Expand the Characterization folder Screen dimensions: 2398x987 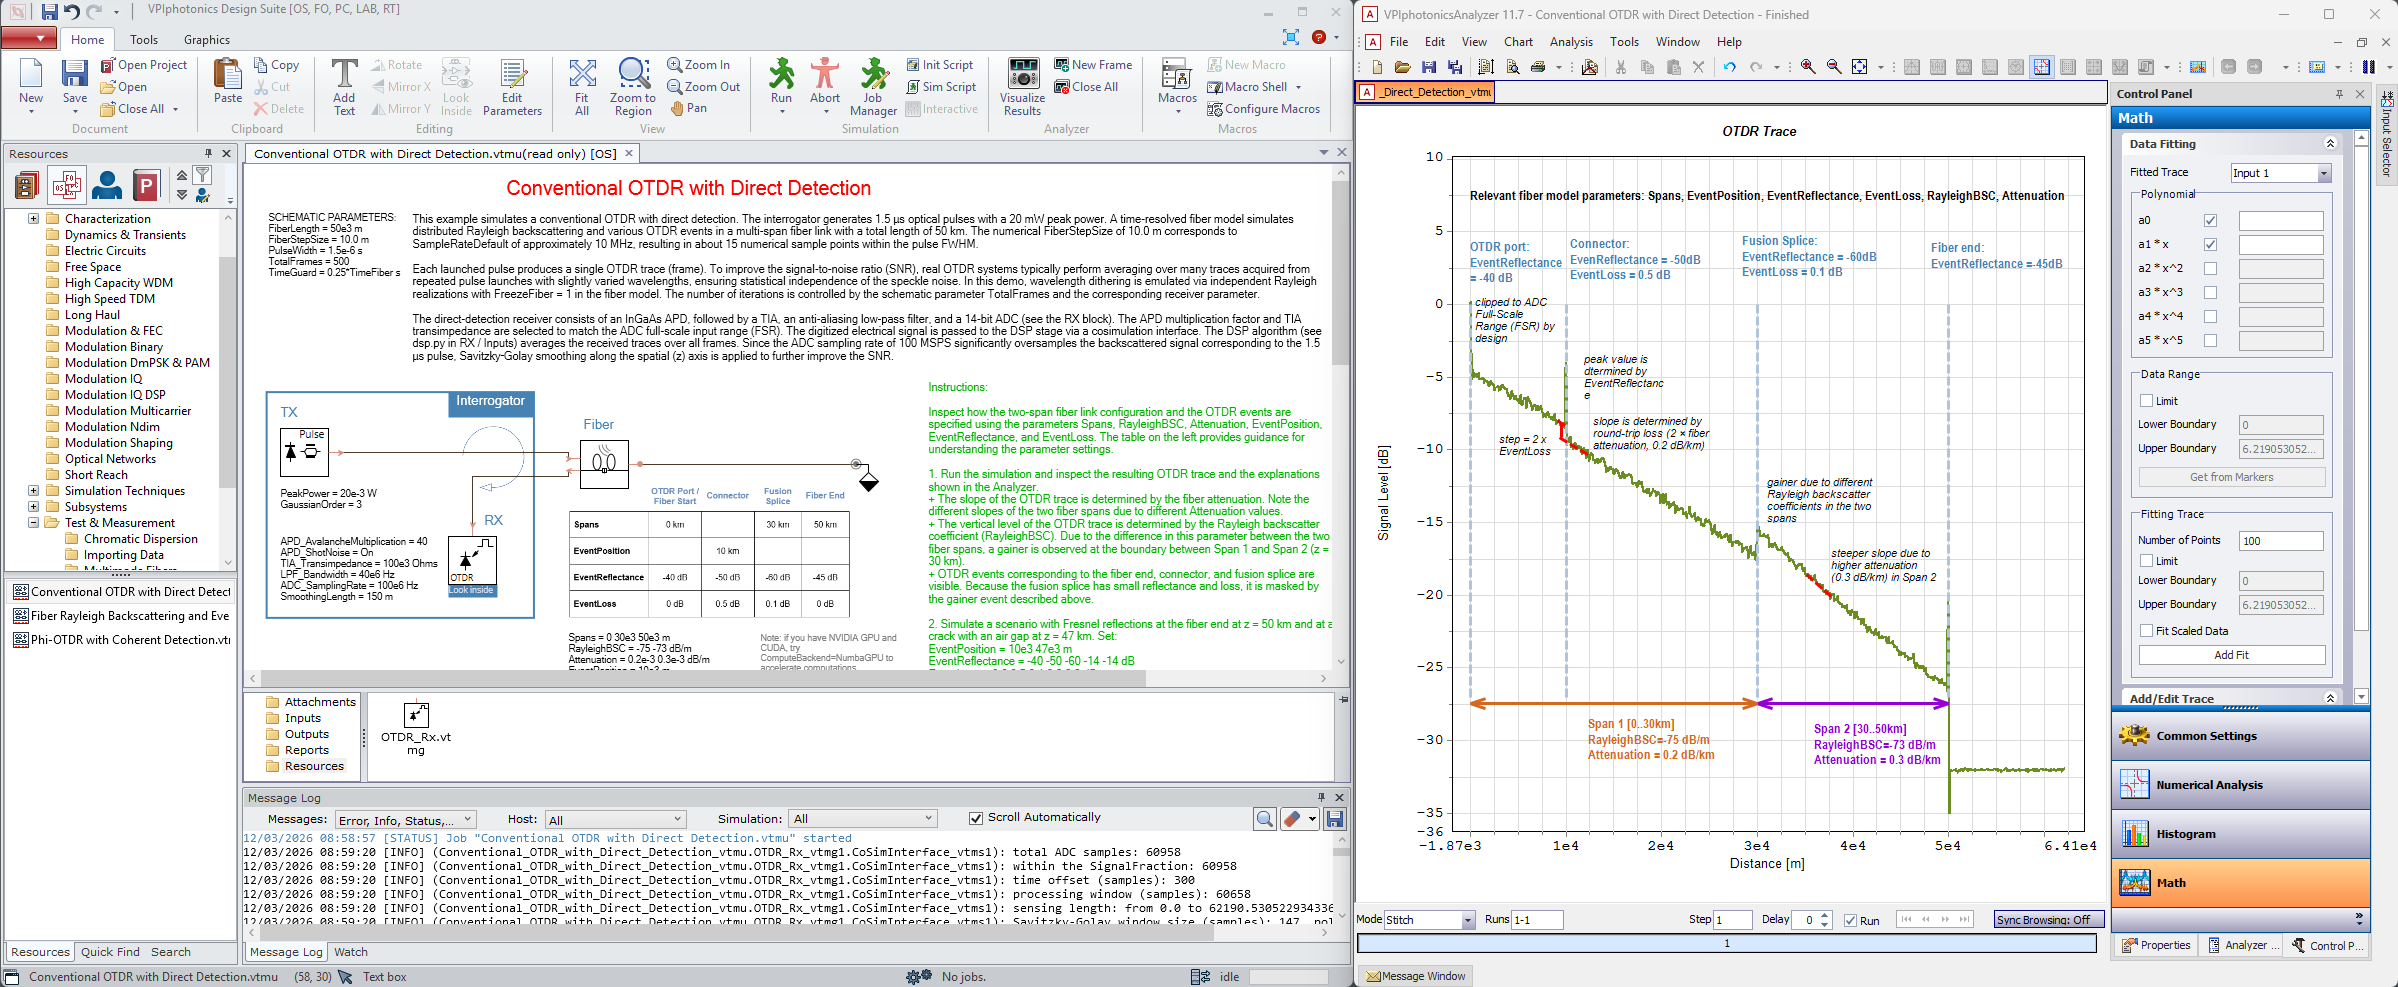(x=33, y=219)
